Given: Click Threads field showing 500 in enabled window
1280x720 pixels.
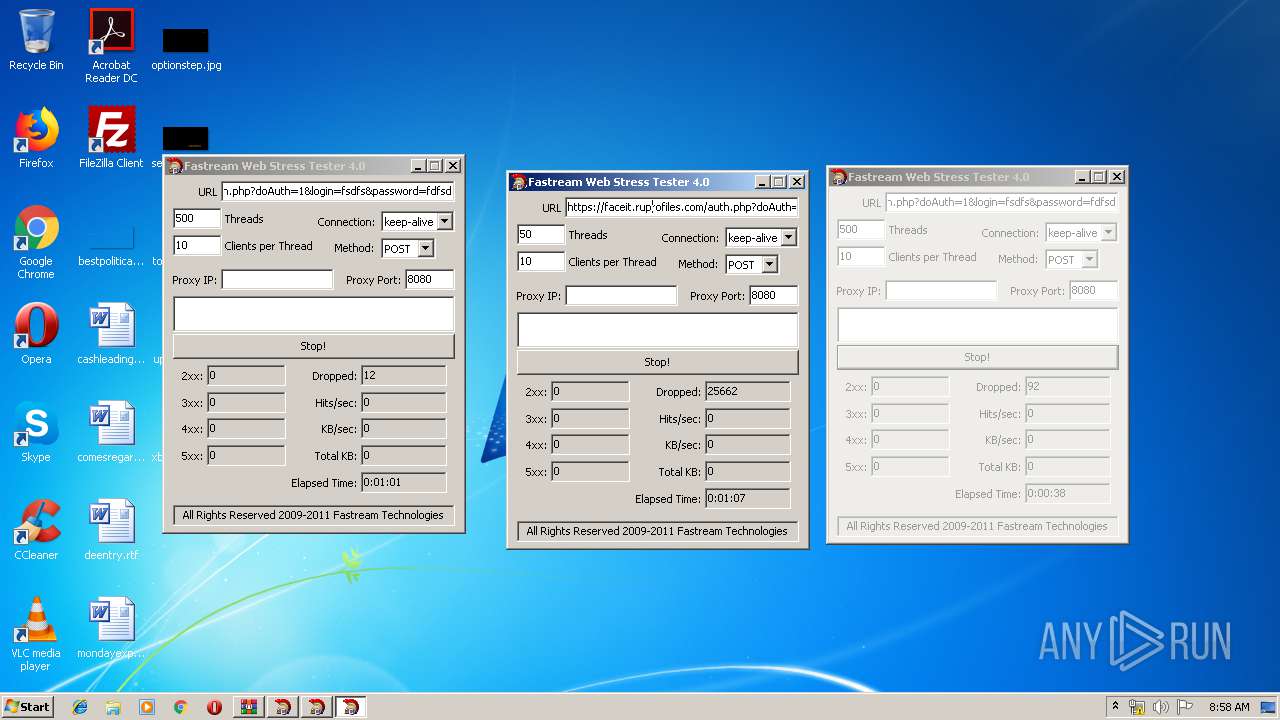Looking at the screenshot, I should coord(196,219).
